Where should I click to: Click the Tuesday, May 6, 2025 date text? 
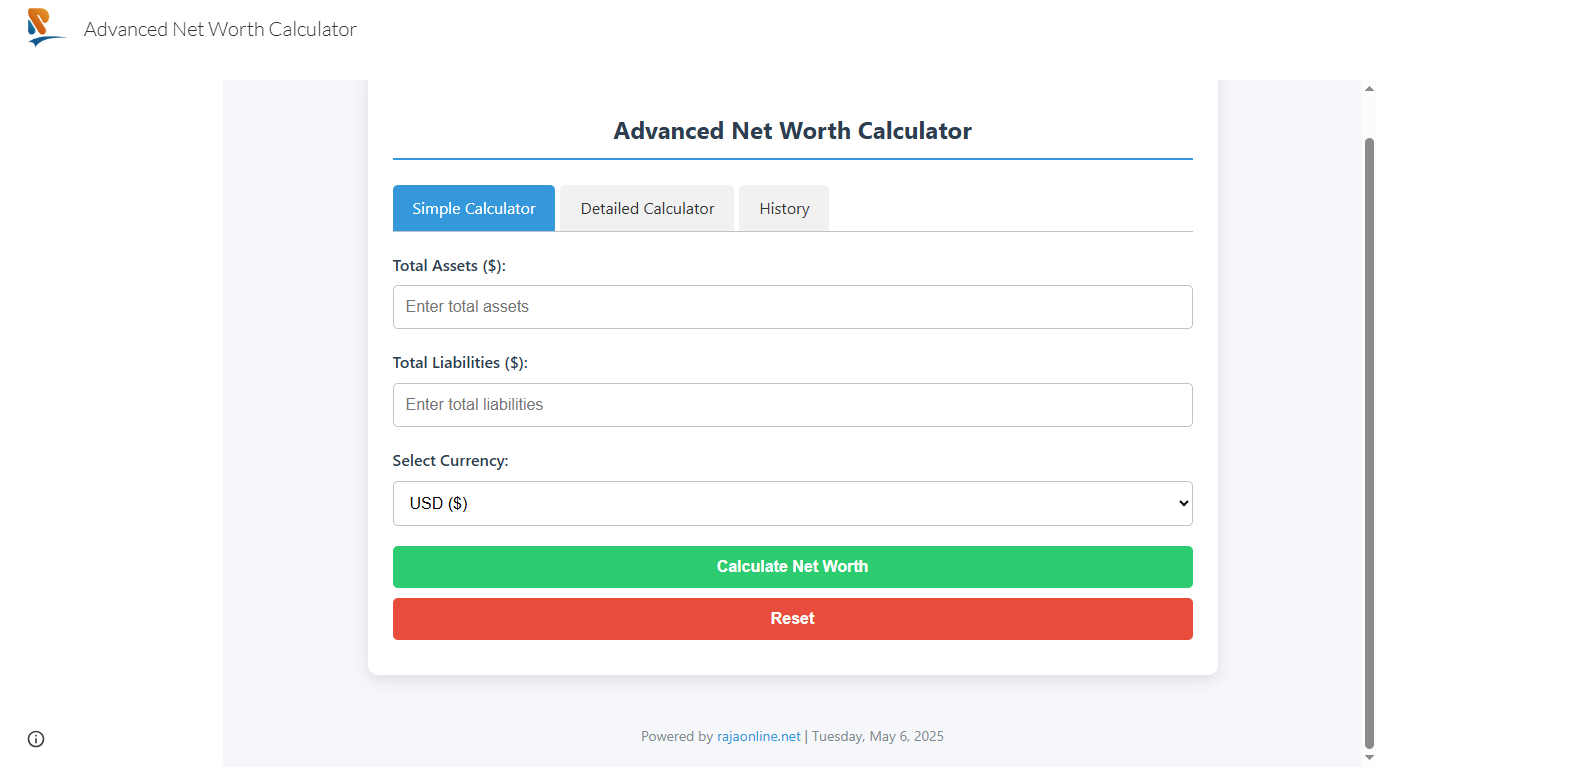pyautogui.click(x=878, y=736)
